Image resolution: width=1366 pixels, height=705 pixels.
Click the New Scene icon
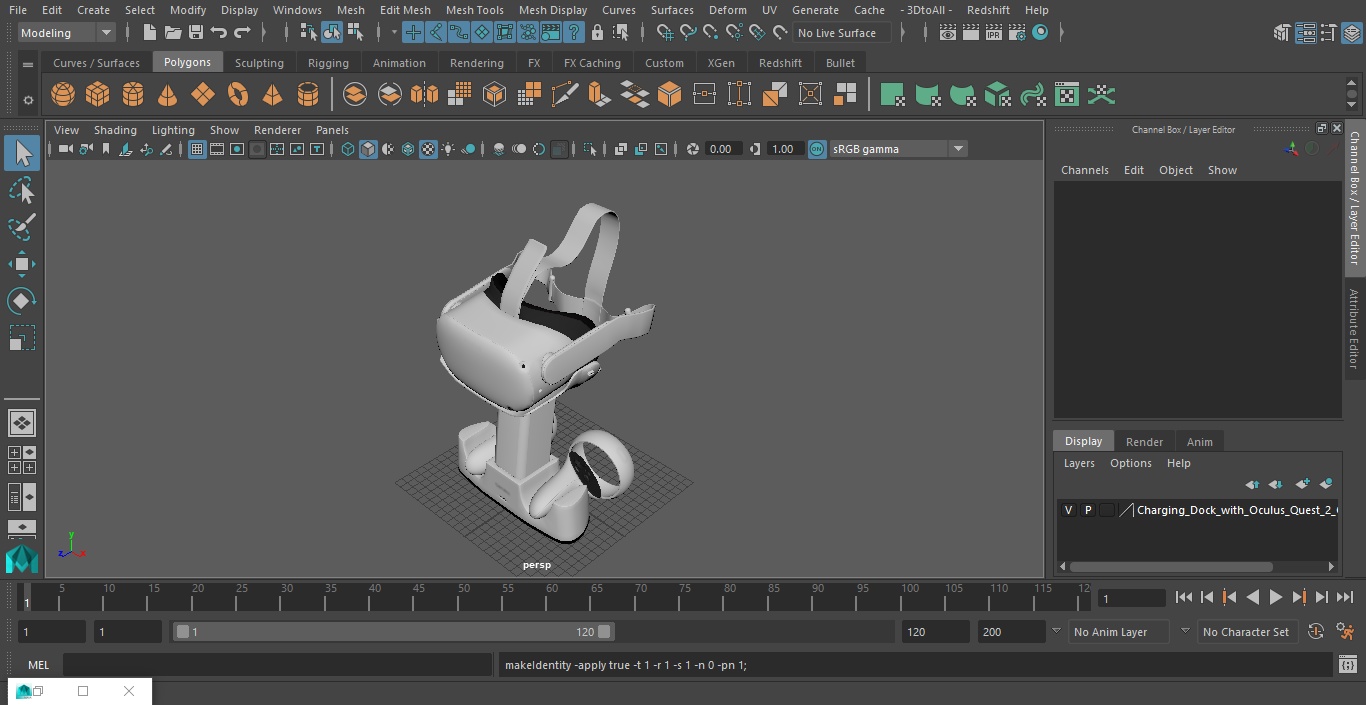coord(149,33)
